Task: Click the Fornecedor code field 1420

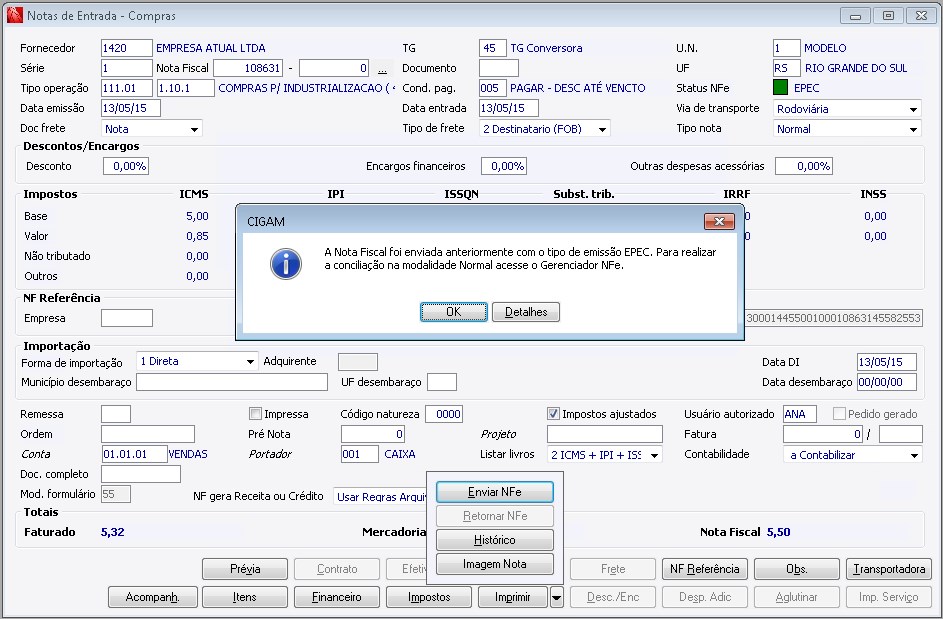Action: [x=127, y=48]
